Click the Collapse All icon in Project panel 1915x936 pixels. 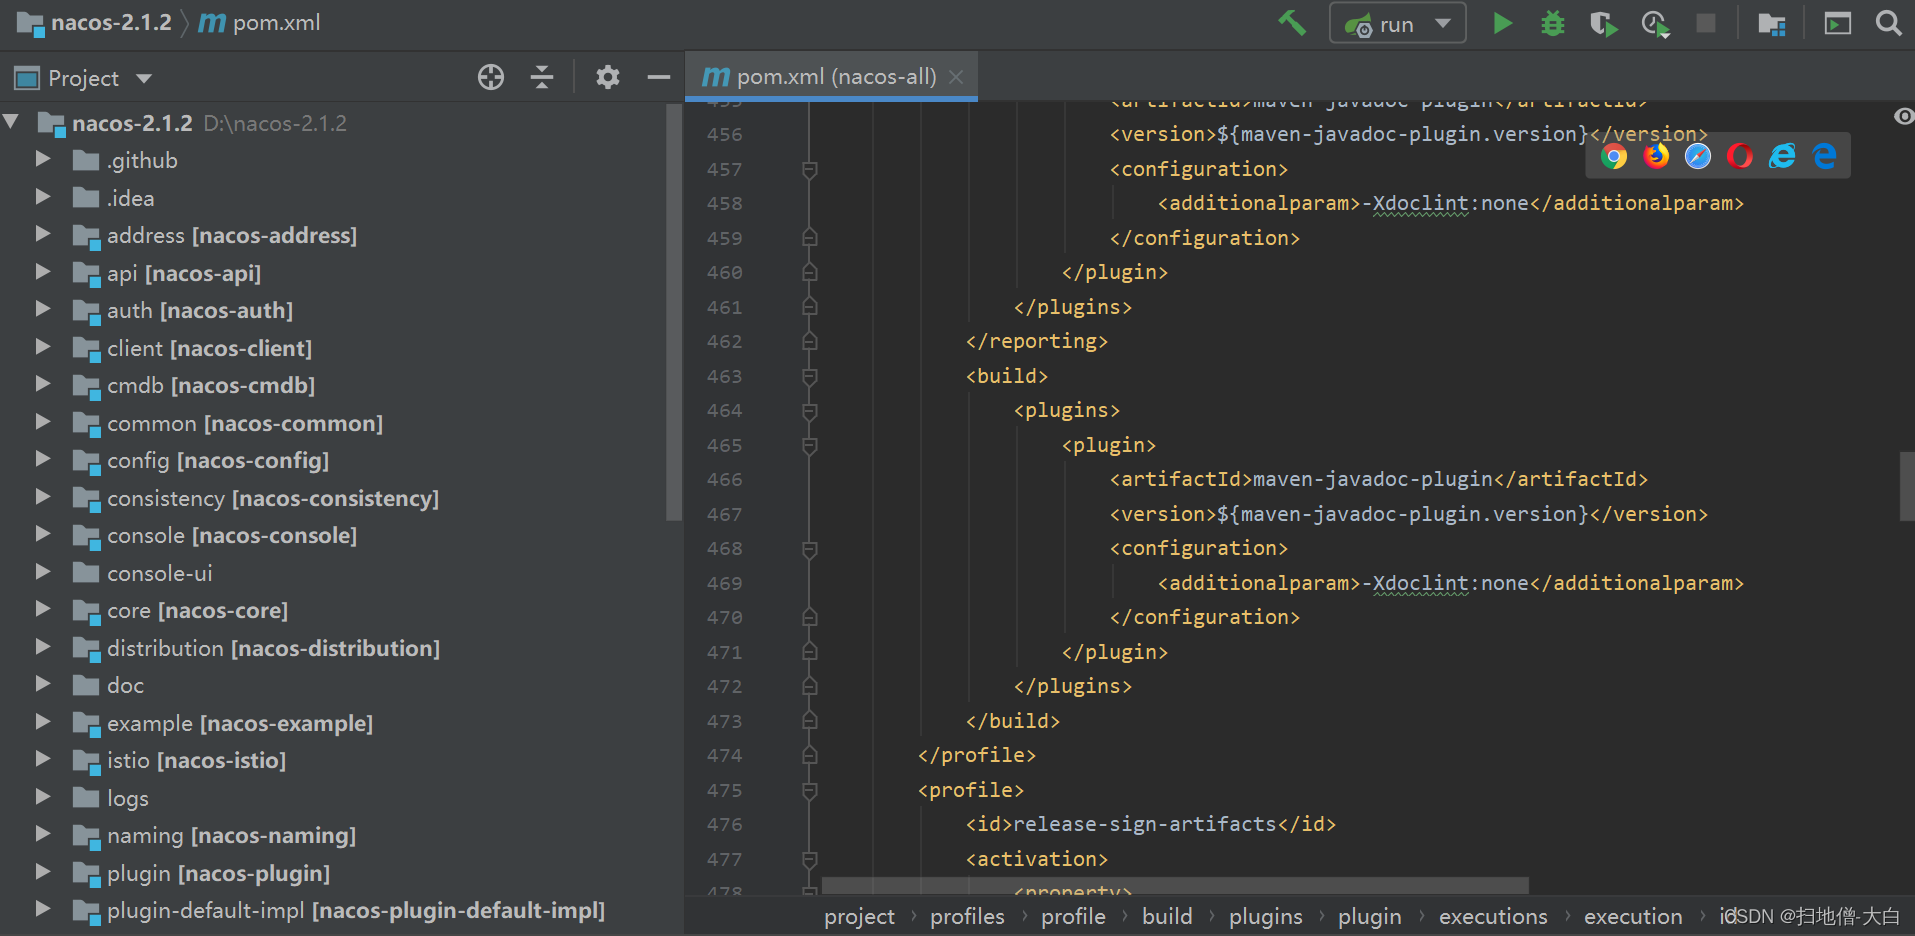pos(542,77)
